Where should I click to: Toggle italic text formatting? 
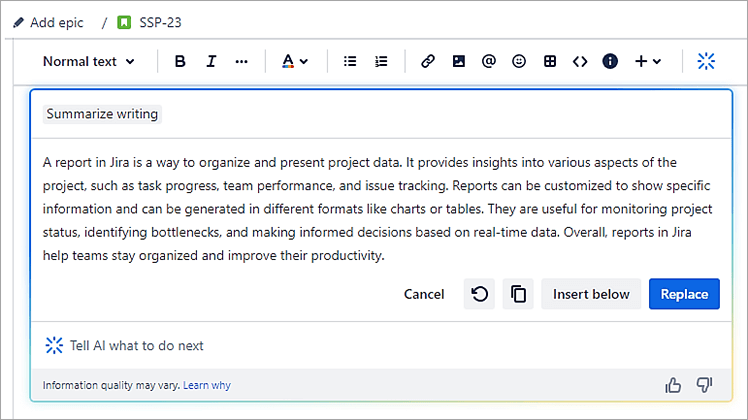click(211, 61)
